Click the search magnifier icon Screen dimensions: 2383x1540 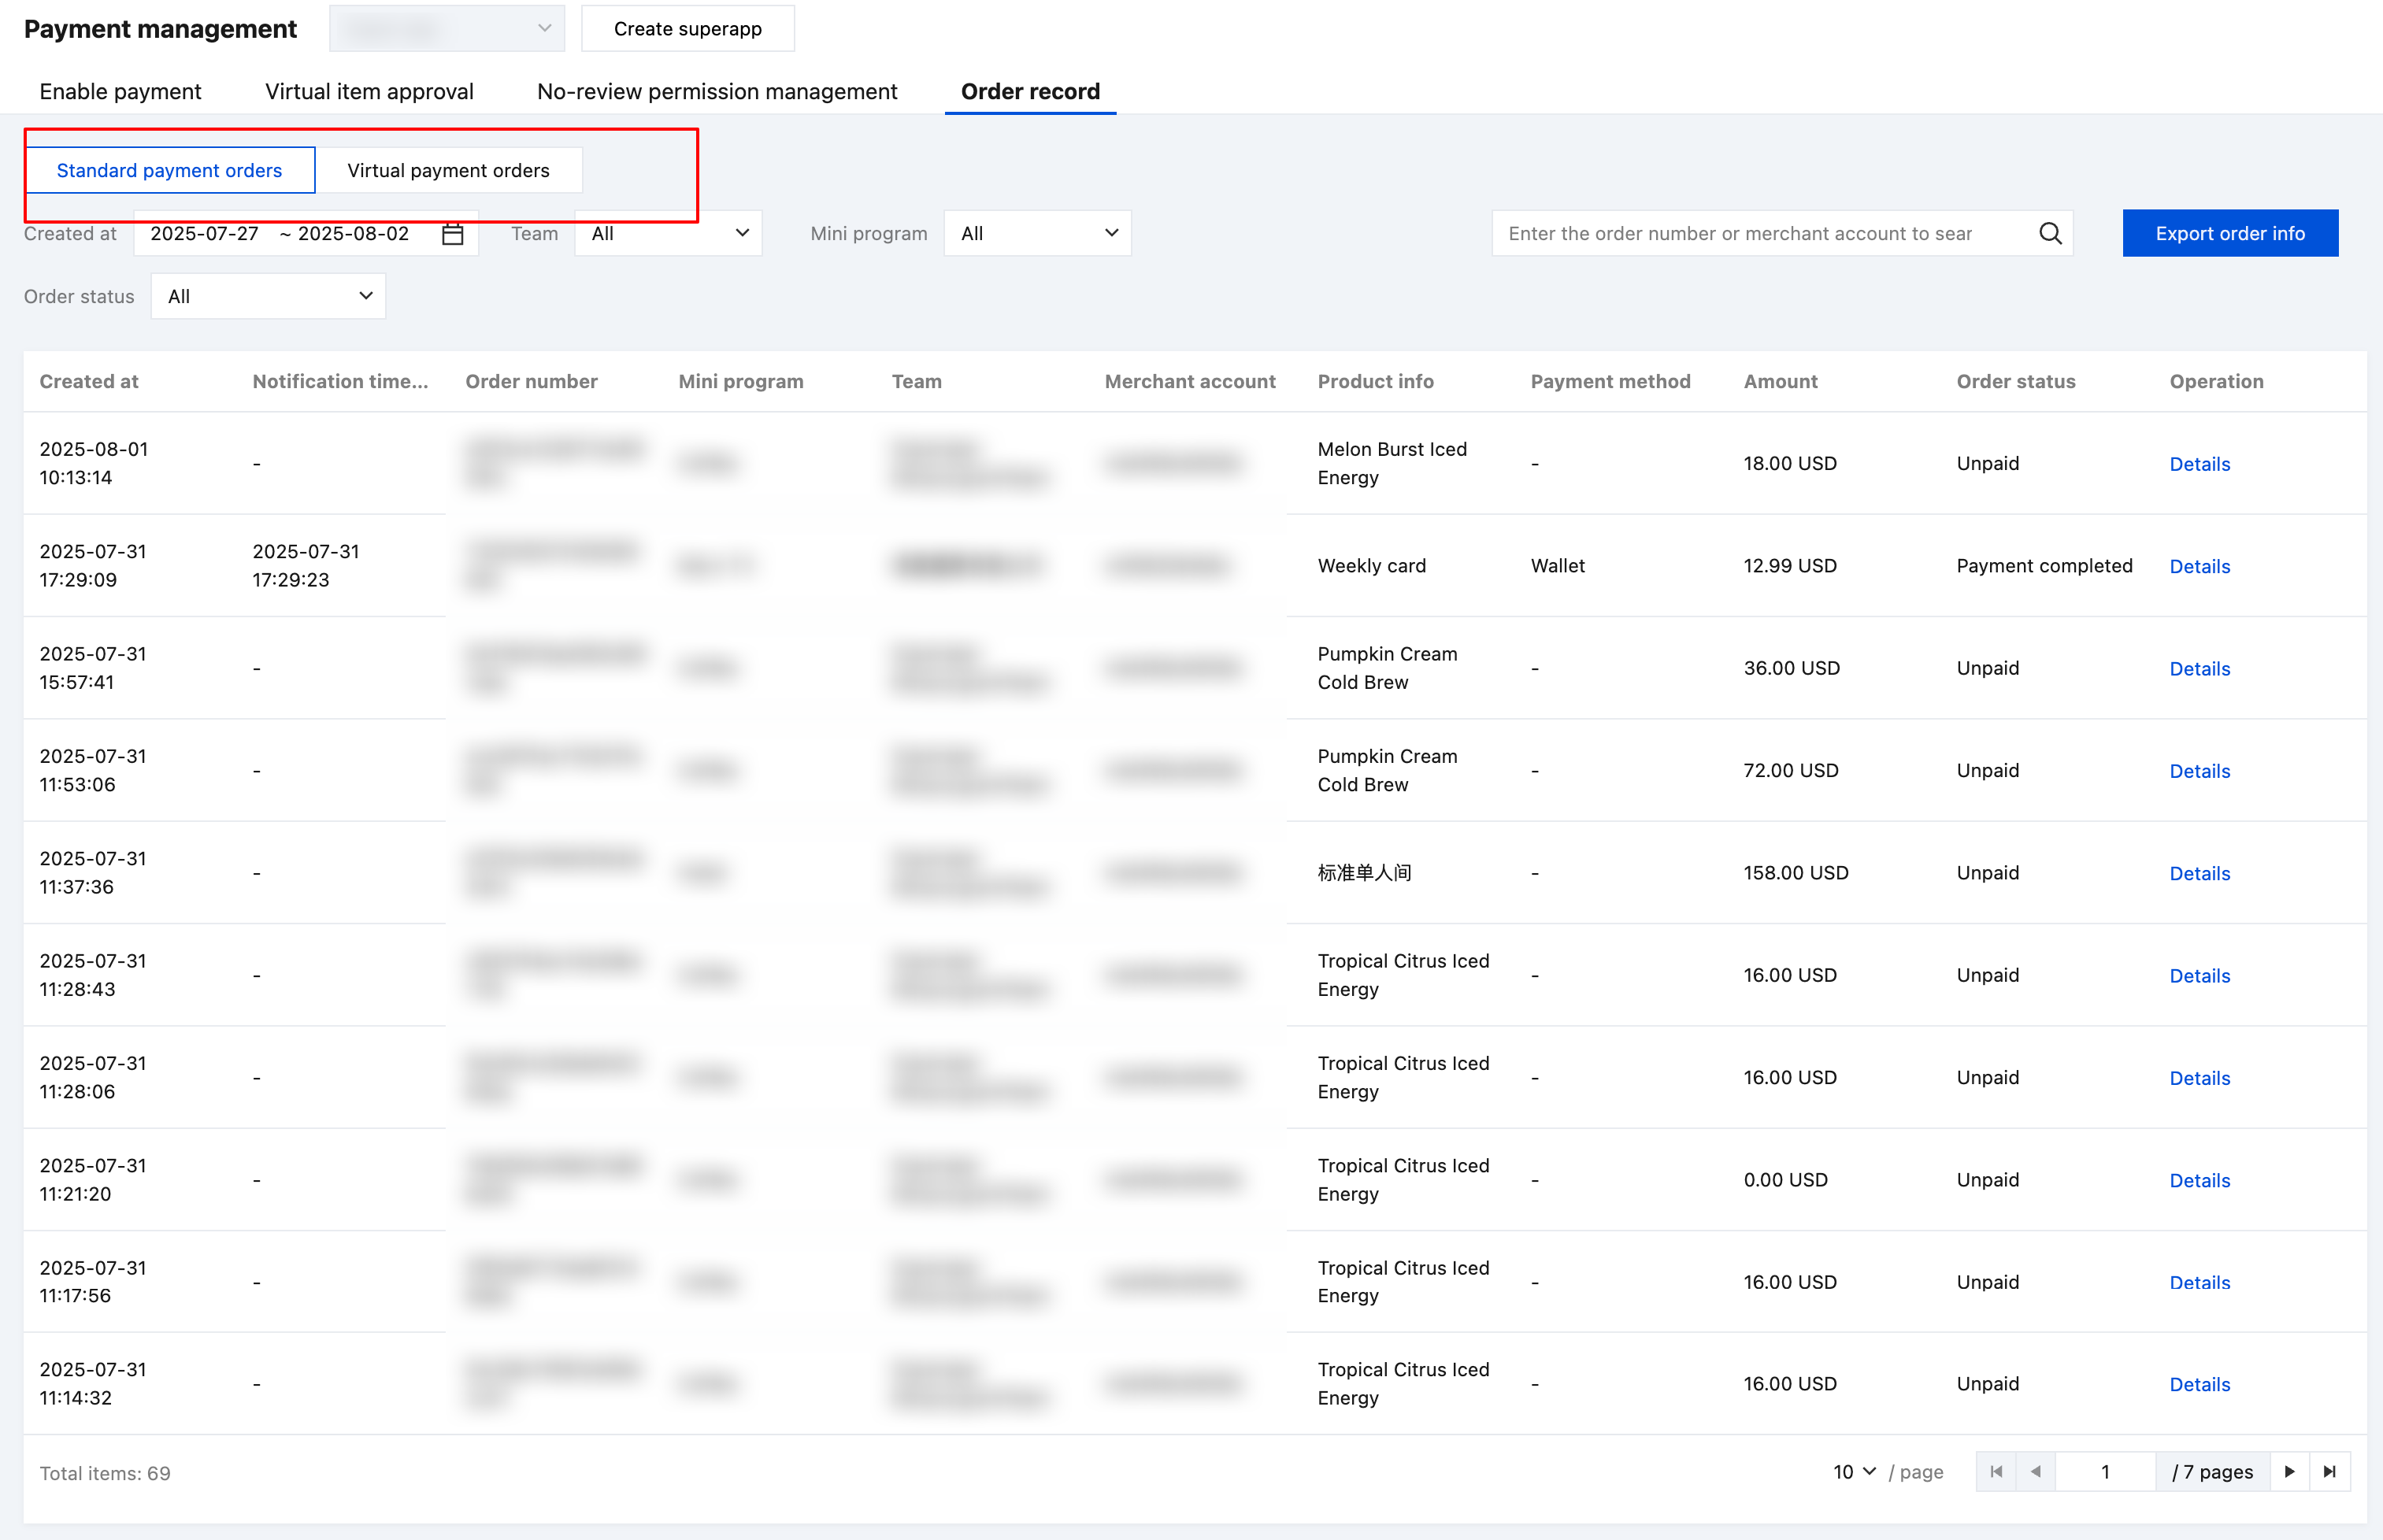[x=2049, y=234]
